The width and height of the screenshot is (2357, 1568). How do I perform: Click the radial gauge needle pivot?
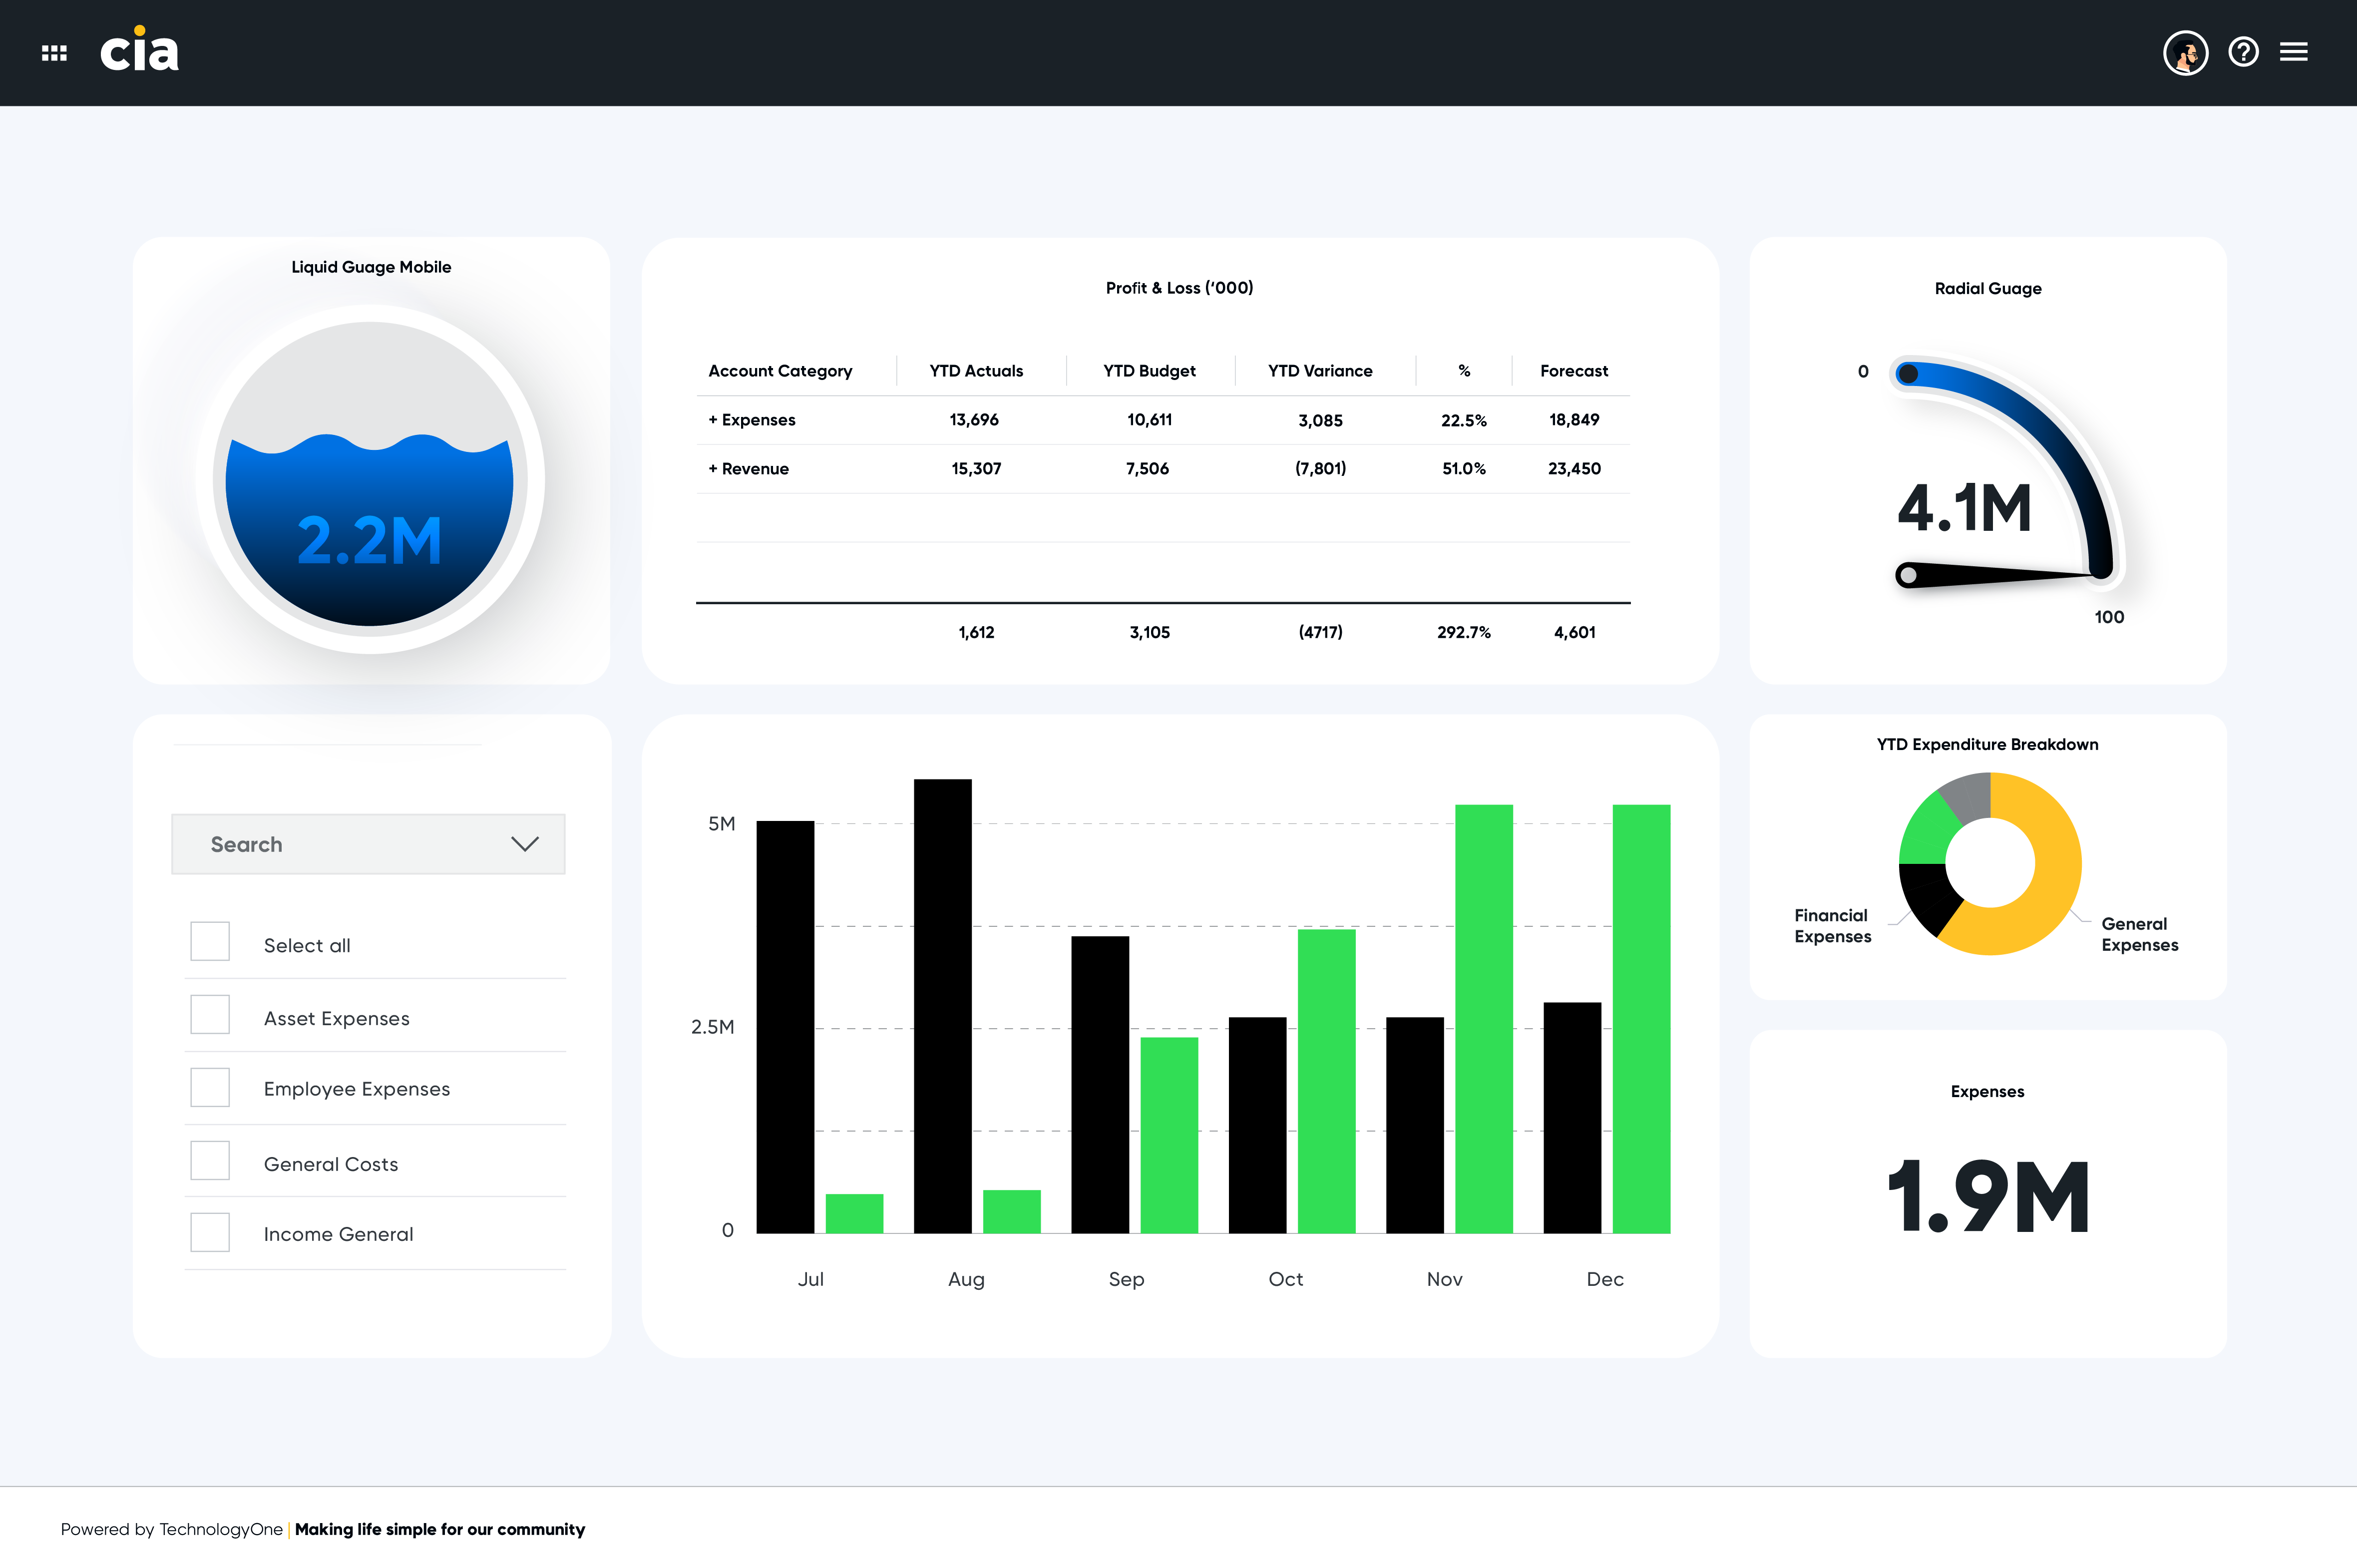point(1908,575)
